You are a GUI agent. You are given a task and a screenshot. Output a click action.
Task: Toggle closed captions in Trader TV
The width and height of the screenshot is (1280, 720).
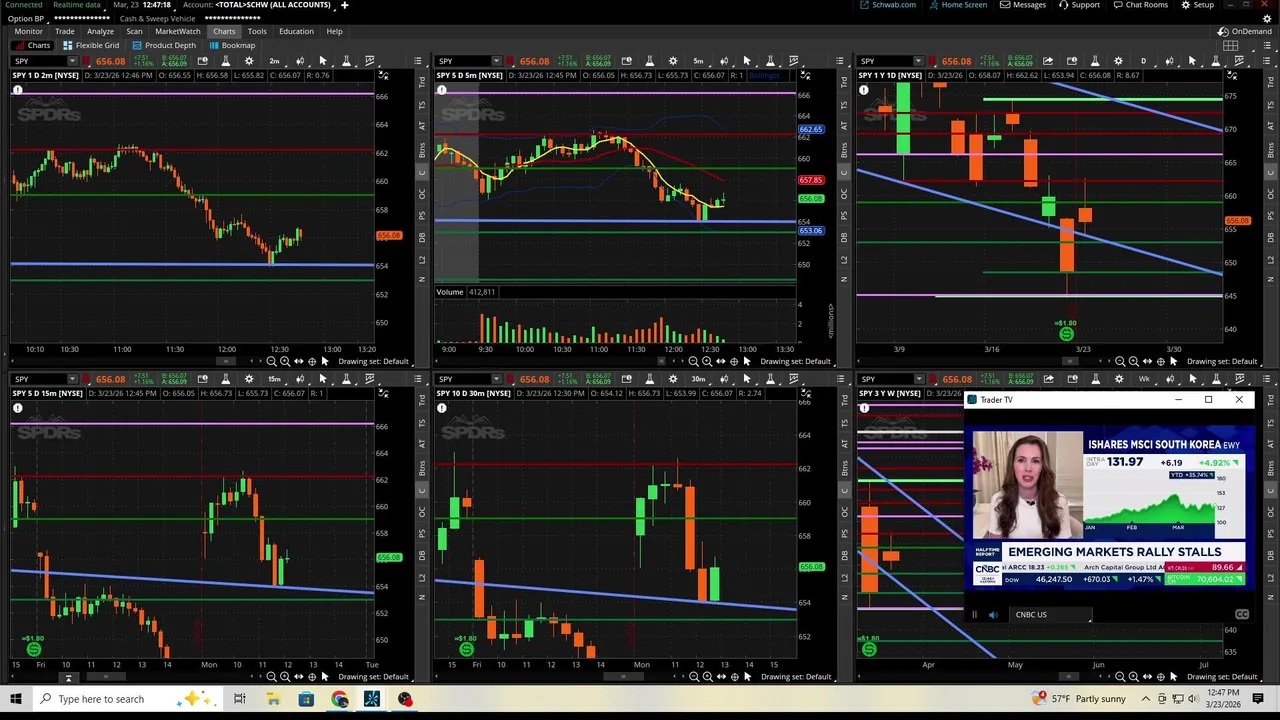click(x=1242, y=615)
